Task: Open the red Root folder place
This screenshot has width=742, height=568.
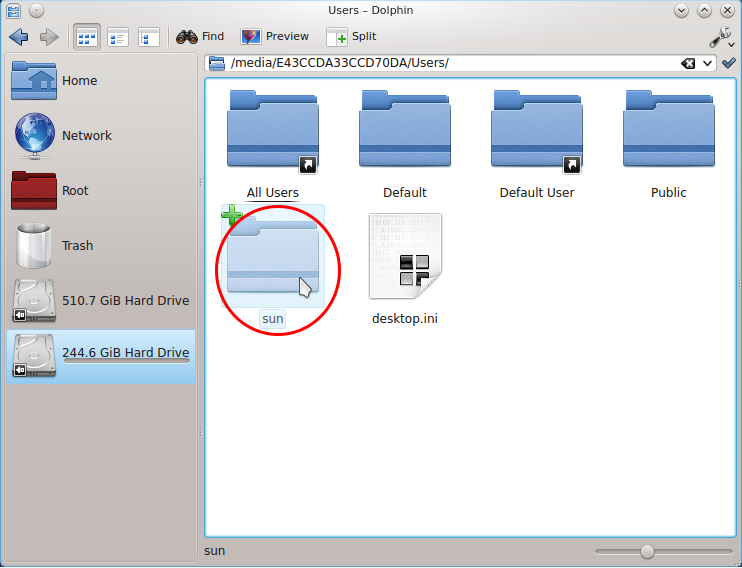Action: 101,190
